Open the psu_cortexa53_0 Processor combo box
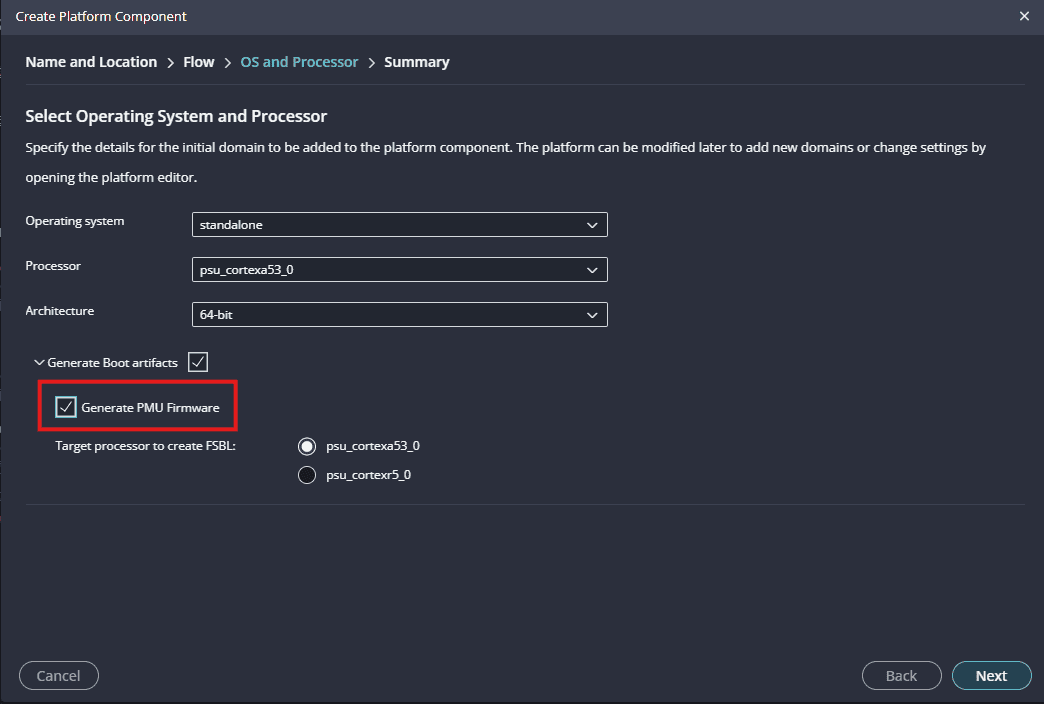Screen dimensions: 1044x704 (x=390, y=270)
